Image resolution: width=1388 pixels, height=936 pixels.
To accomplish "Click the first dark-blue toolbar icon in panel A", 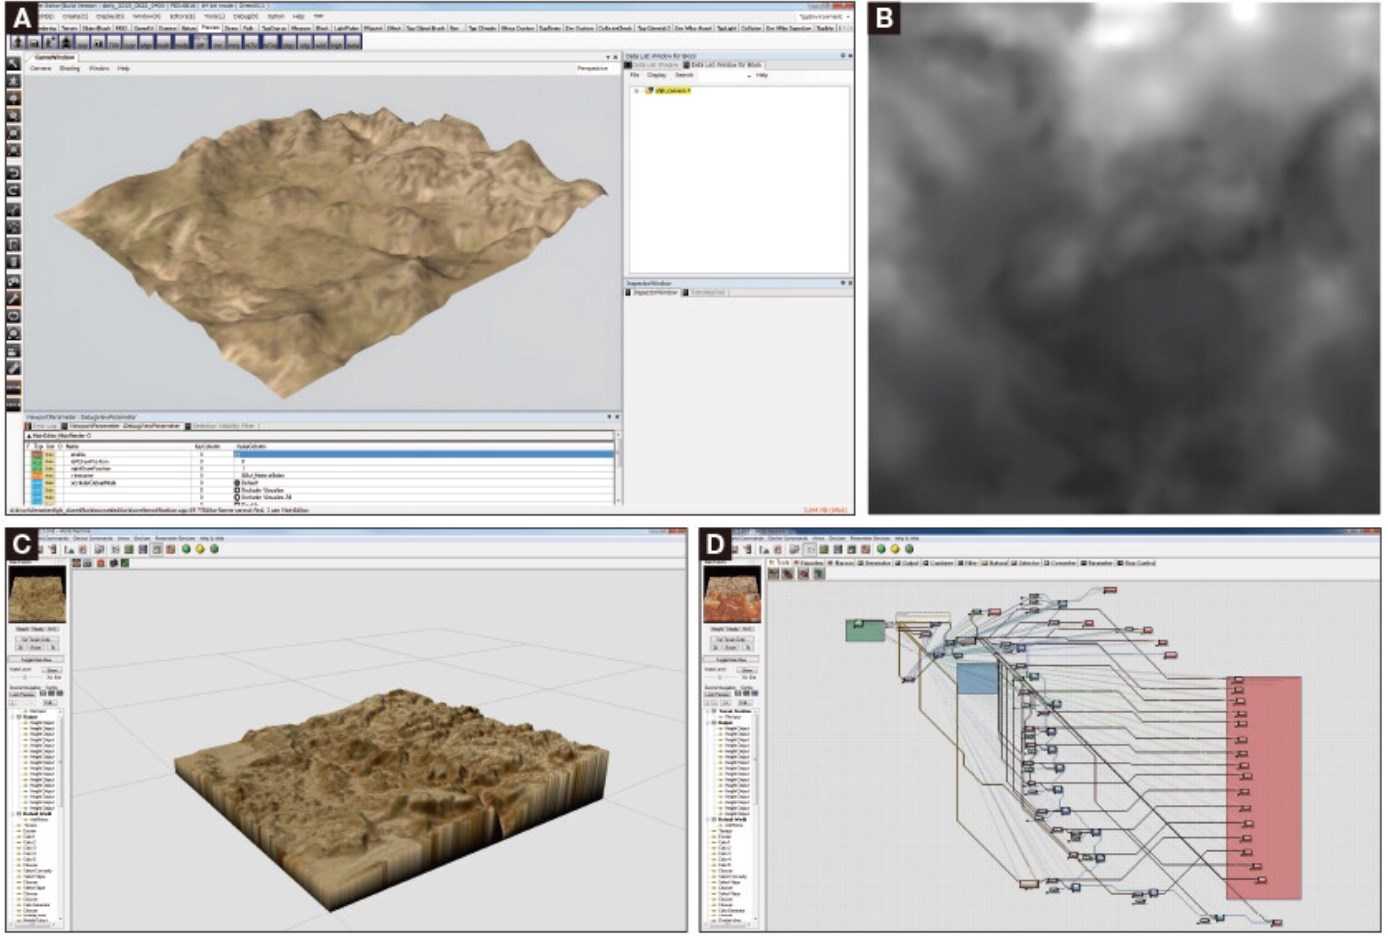I will pos(18,42).
